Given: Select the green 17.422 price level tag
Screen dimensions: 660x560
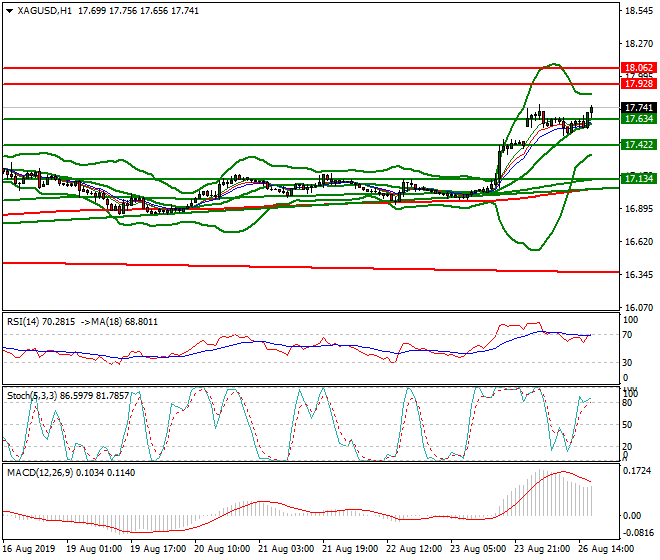Looking at the screenshot, I should 638,145.
